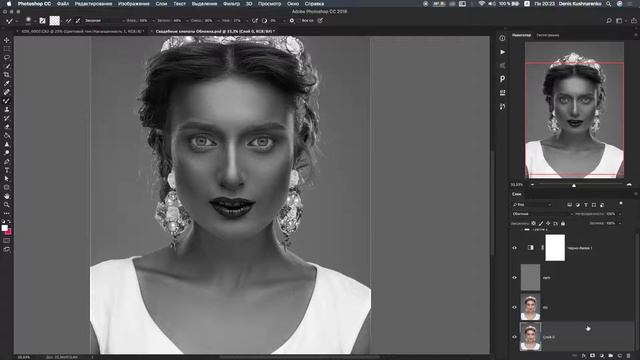Lock all layer attributes padlock icon
Screen dimensions: 640x360
coord(563,223)
